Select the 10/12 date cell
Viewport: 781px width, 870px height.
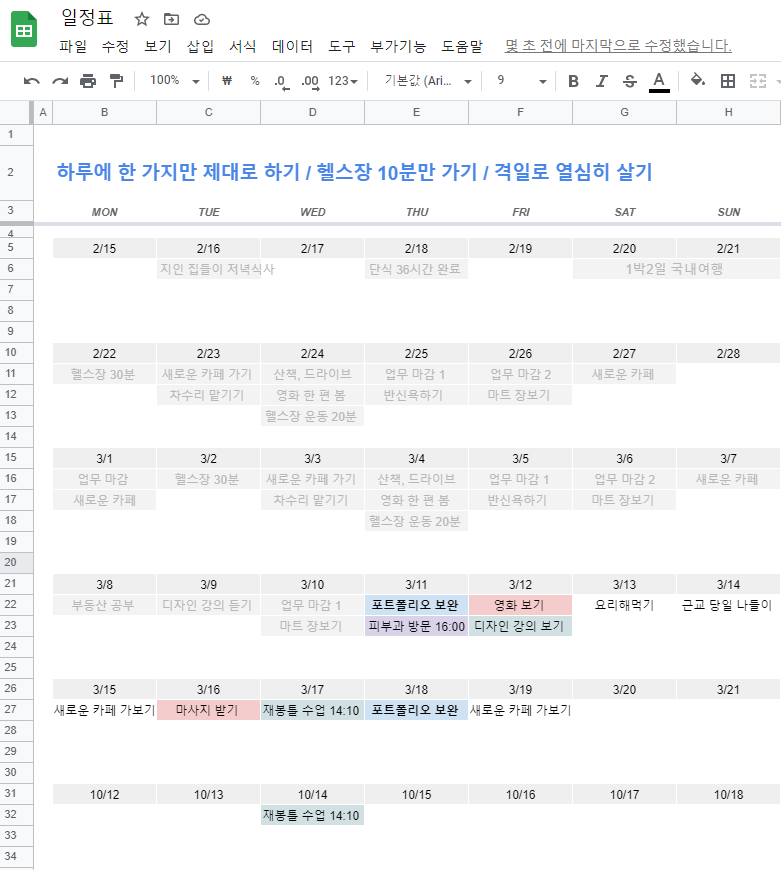point(104,795)
